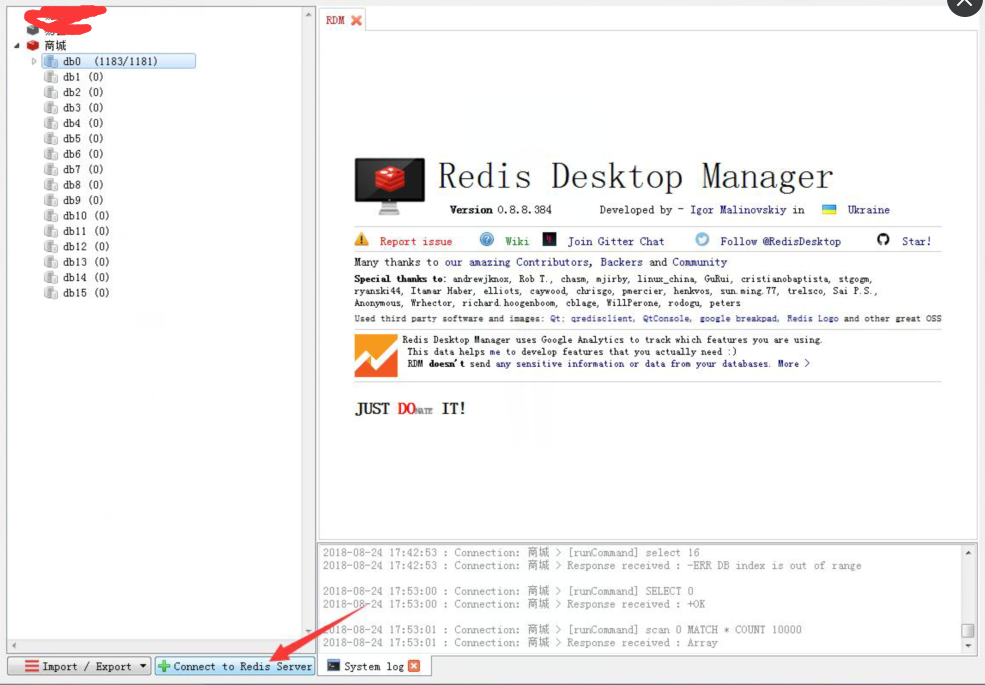
Task: Click the qredisclient link
Action: (x=601, y=319)
